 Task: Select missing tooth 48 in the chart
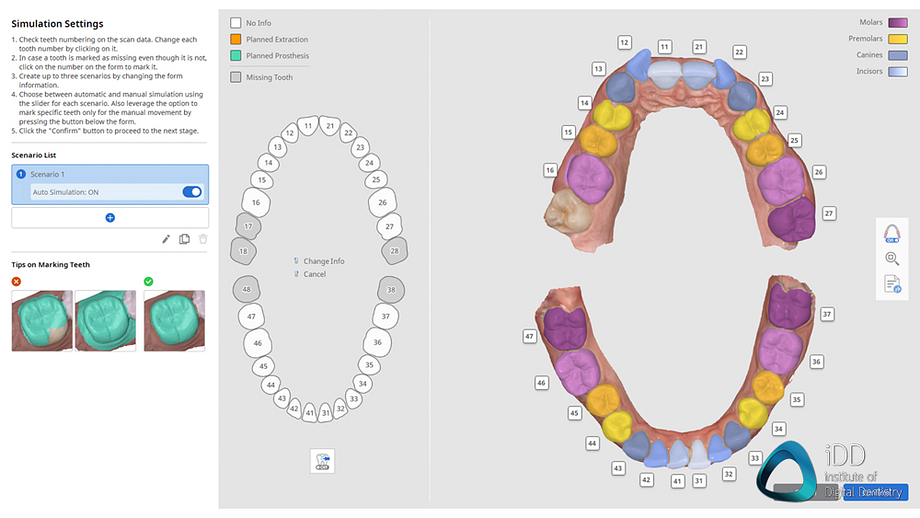tap(246, 290)
